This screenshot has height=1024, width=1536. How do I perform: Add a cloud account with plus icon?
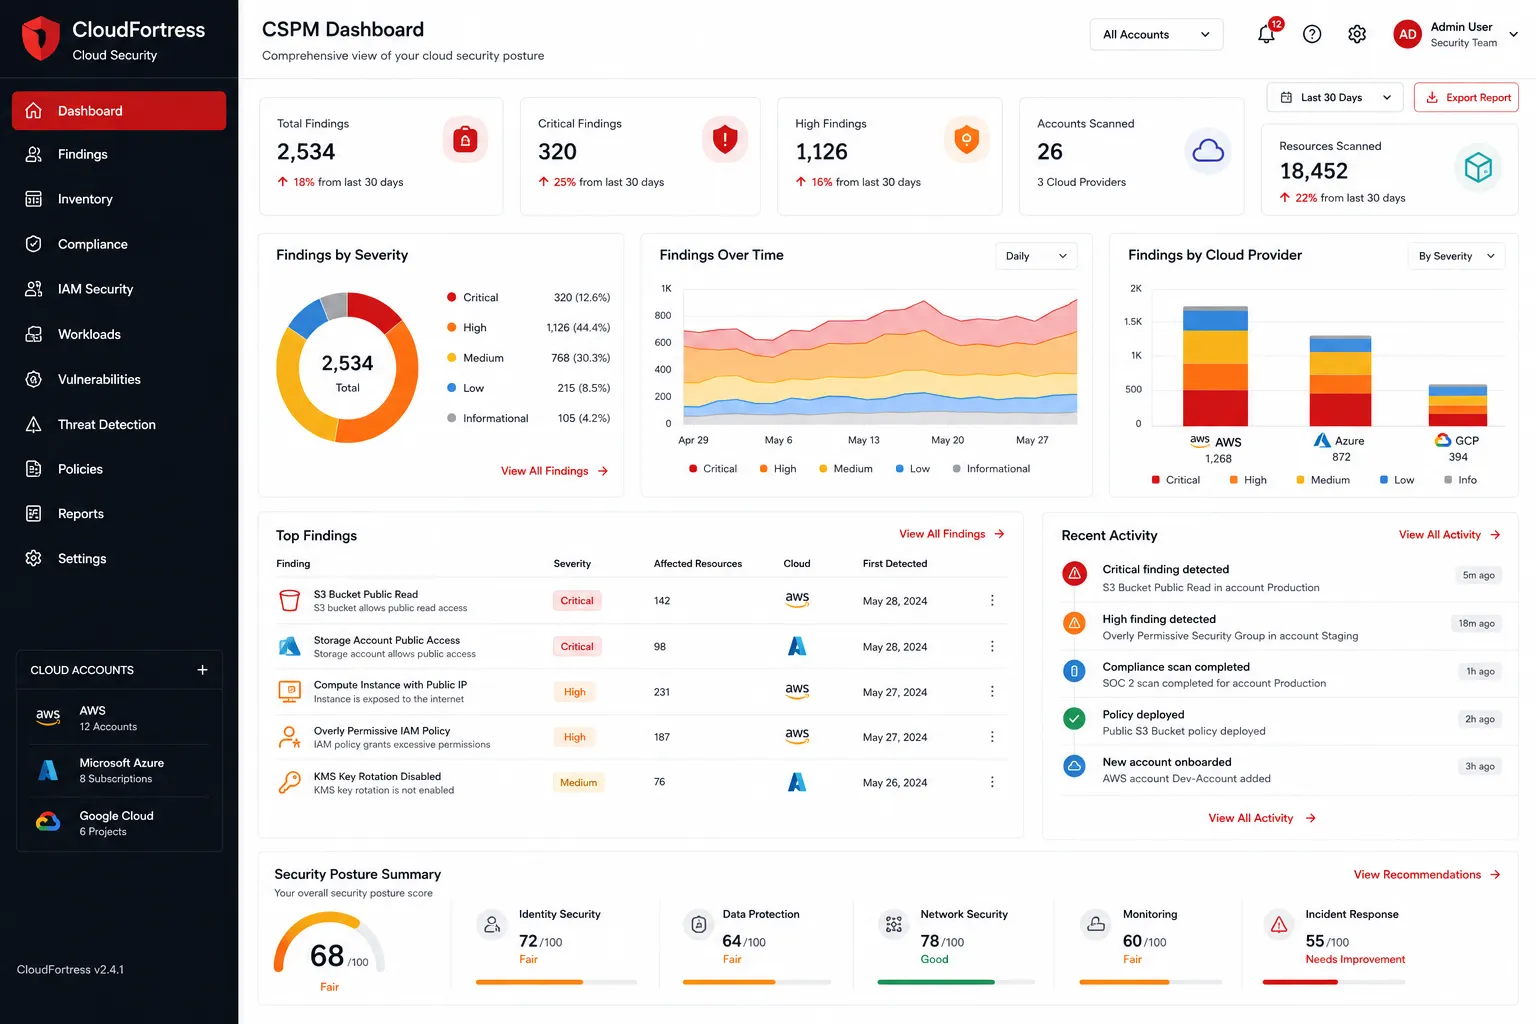[x=202, y=670]
